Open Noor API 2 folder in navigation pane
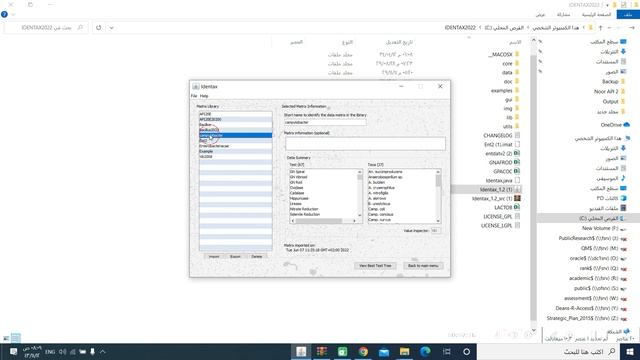Screen dimensions: 640x360 click(610, 91)
